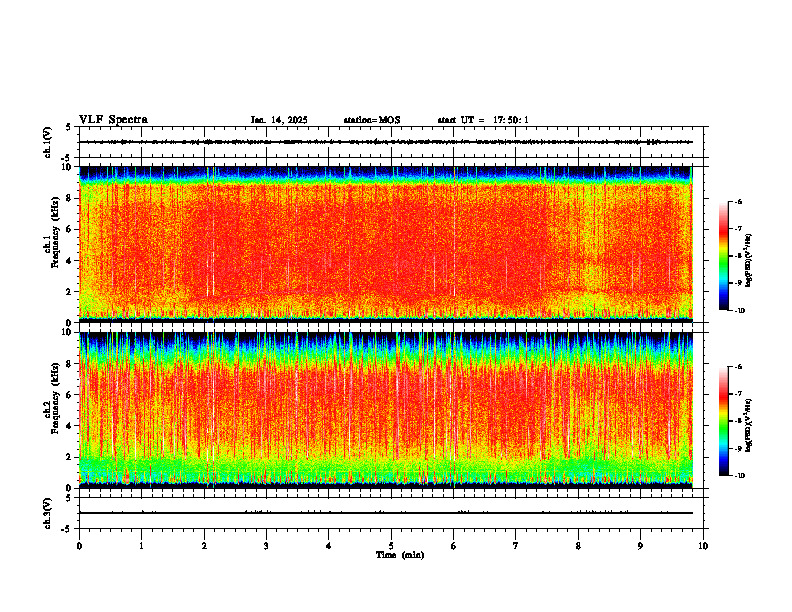Click the "-10" label on ch.2 color bar
This screenshot has width=792, height=612.
coord(739,475)
